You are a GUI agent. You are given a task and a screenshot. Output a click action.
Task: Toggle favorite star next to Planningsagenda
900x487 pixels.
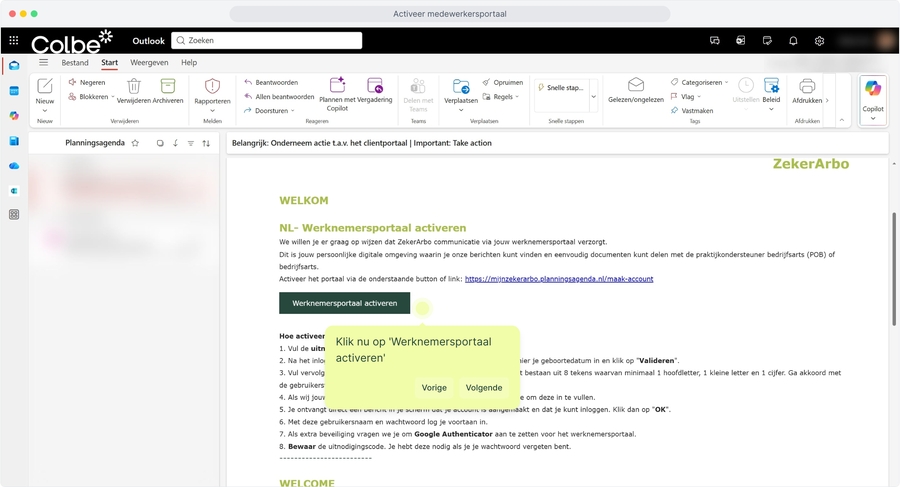[x=136, y=143]
